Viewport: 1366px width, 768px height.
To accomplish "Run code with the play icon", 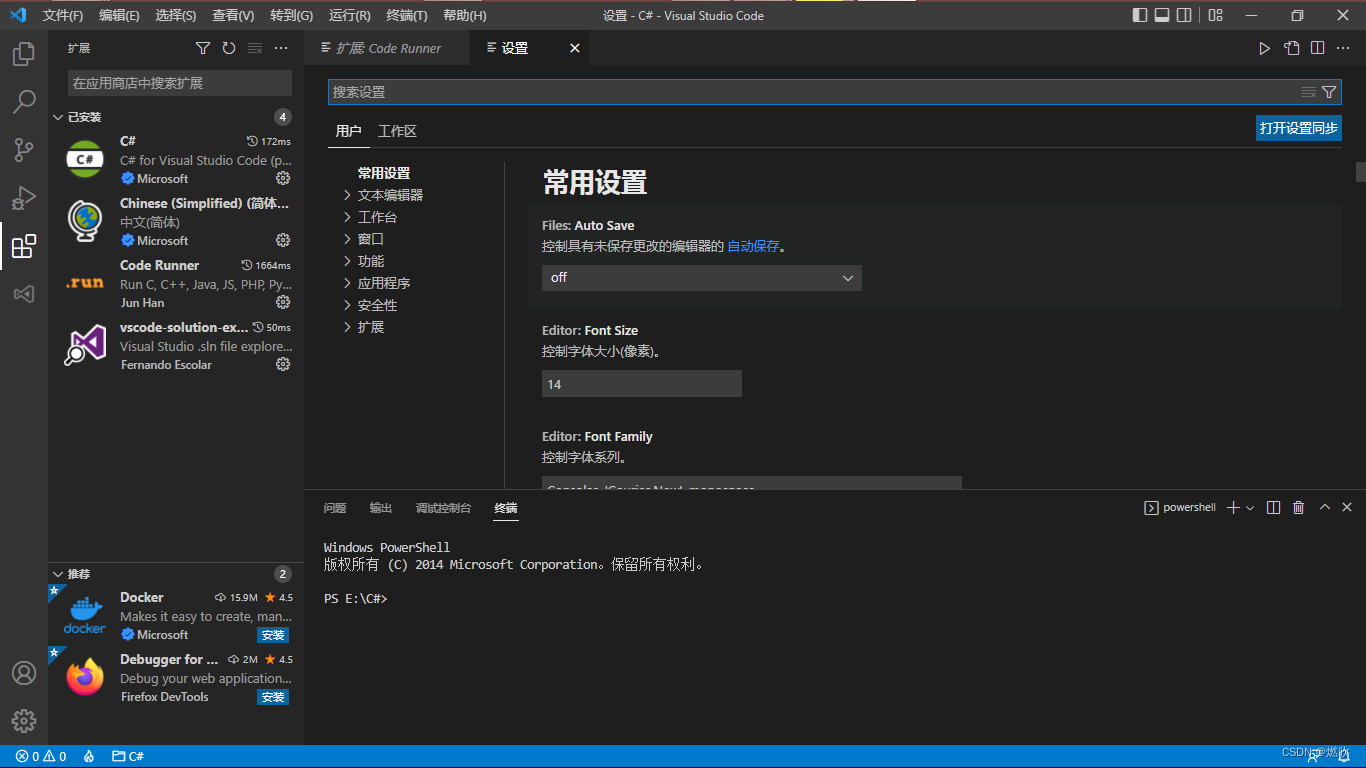I will click(1264, 48).
